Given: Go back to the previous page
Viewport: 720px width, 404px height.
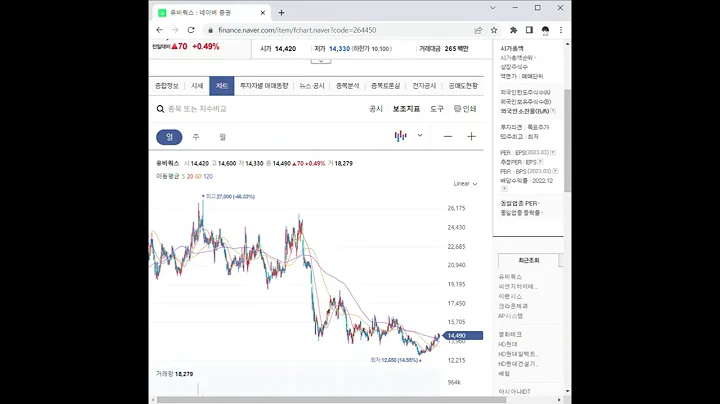Looking at the screenshot, I should (x=159, y=30).
